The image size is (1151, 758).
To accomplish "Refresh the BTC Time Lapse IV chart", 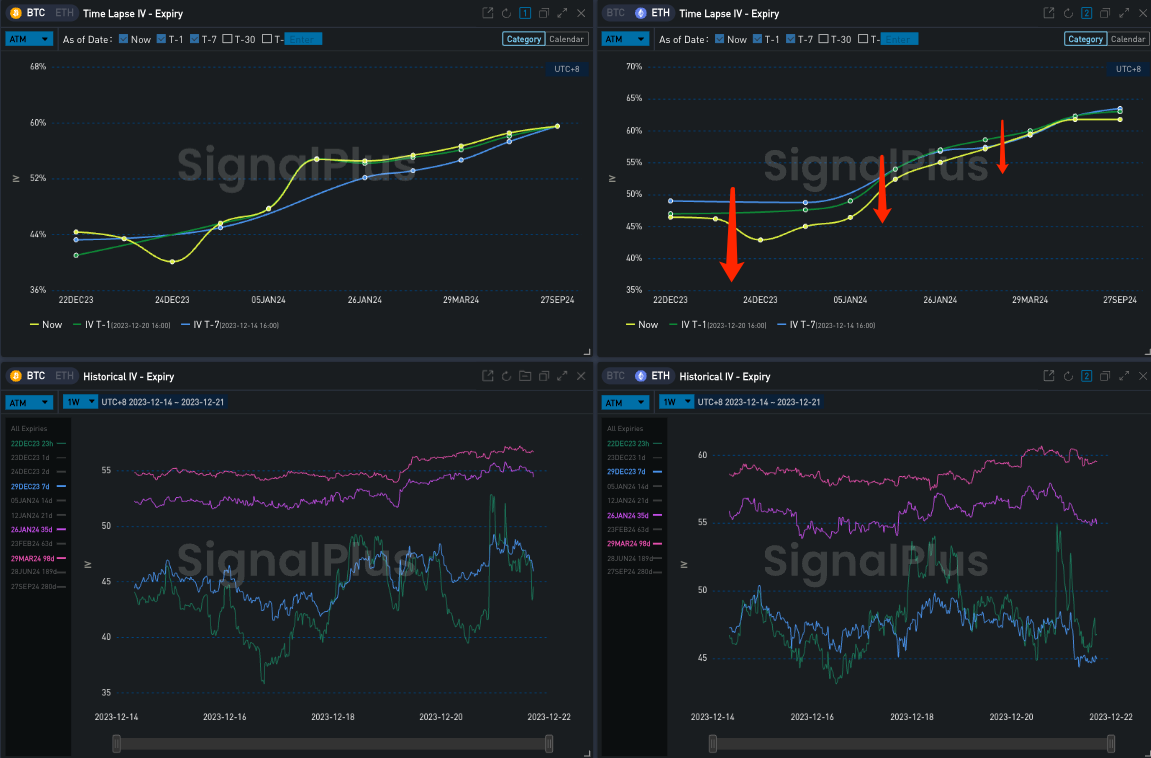I will (506, 13).
